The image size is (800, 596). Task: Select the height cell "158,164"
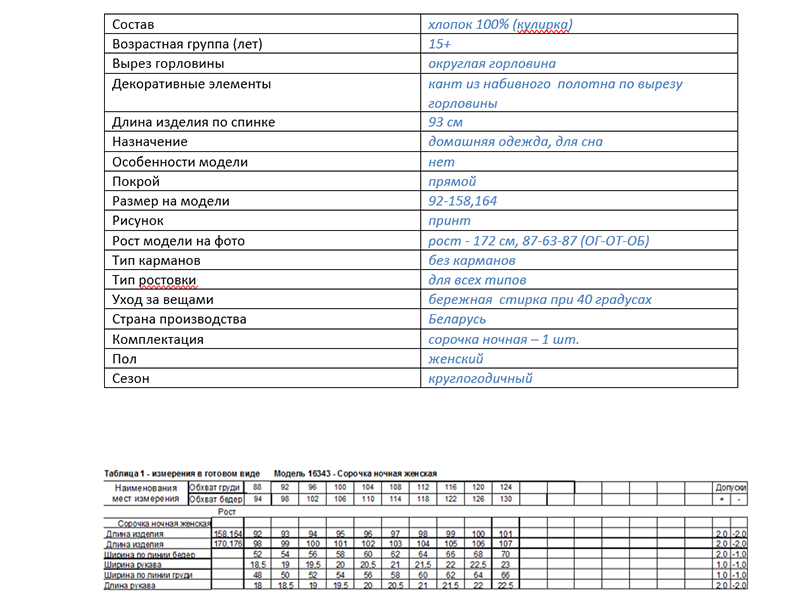pos(228,534)
